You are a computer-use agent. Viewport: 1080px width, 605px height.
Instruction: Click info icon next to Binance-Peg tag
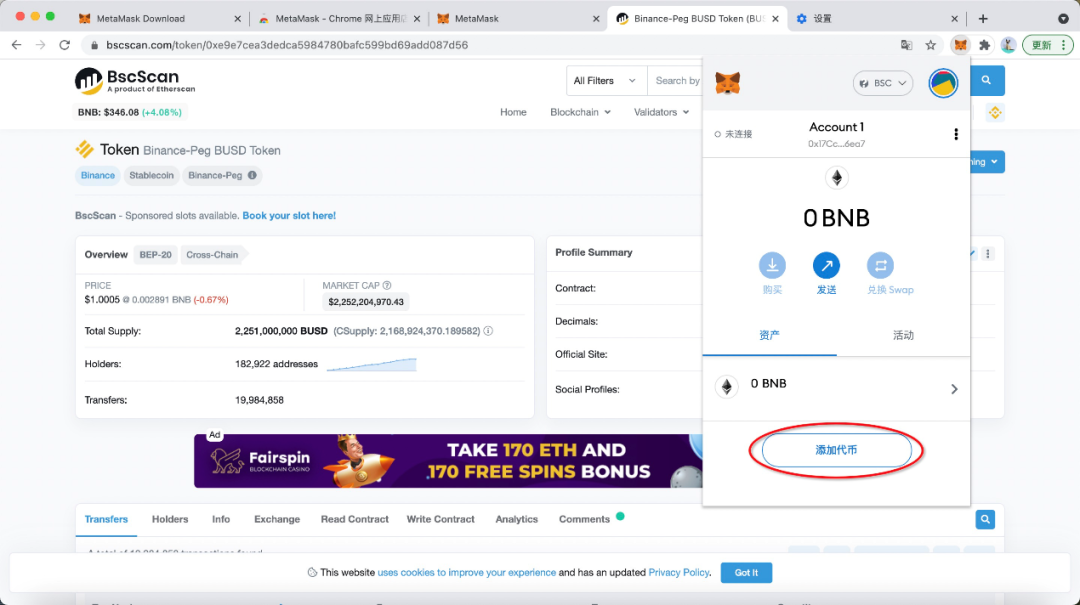click(252, 175)
